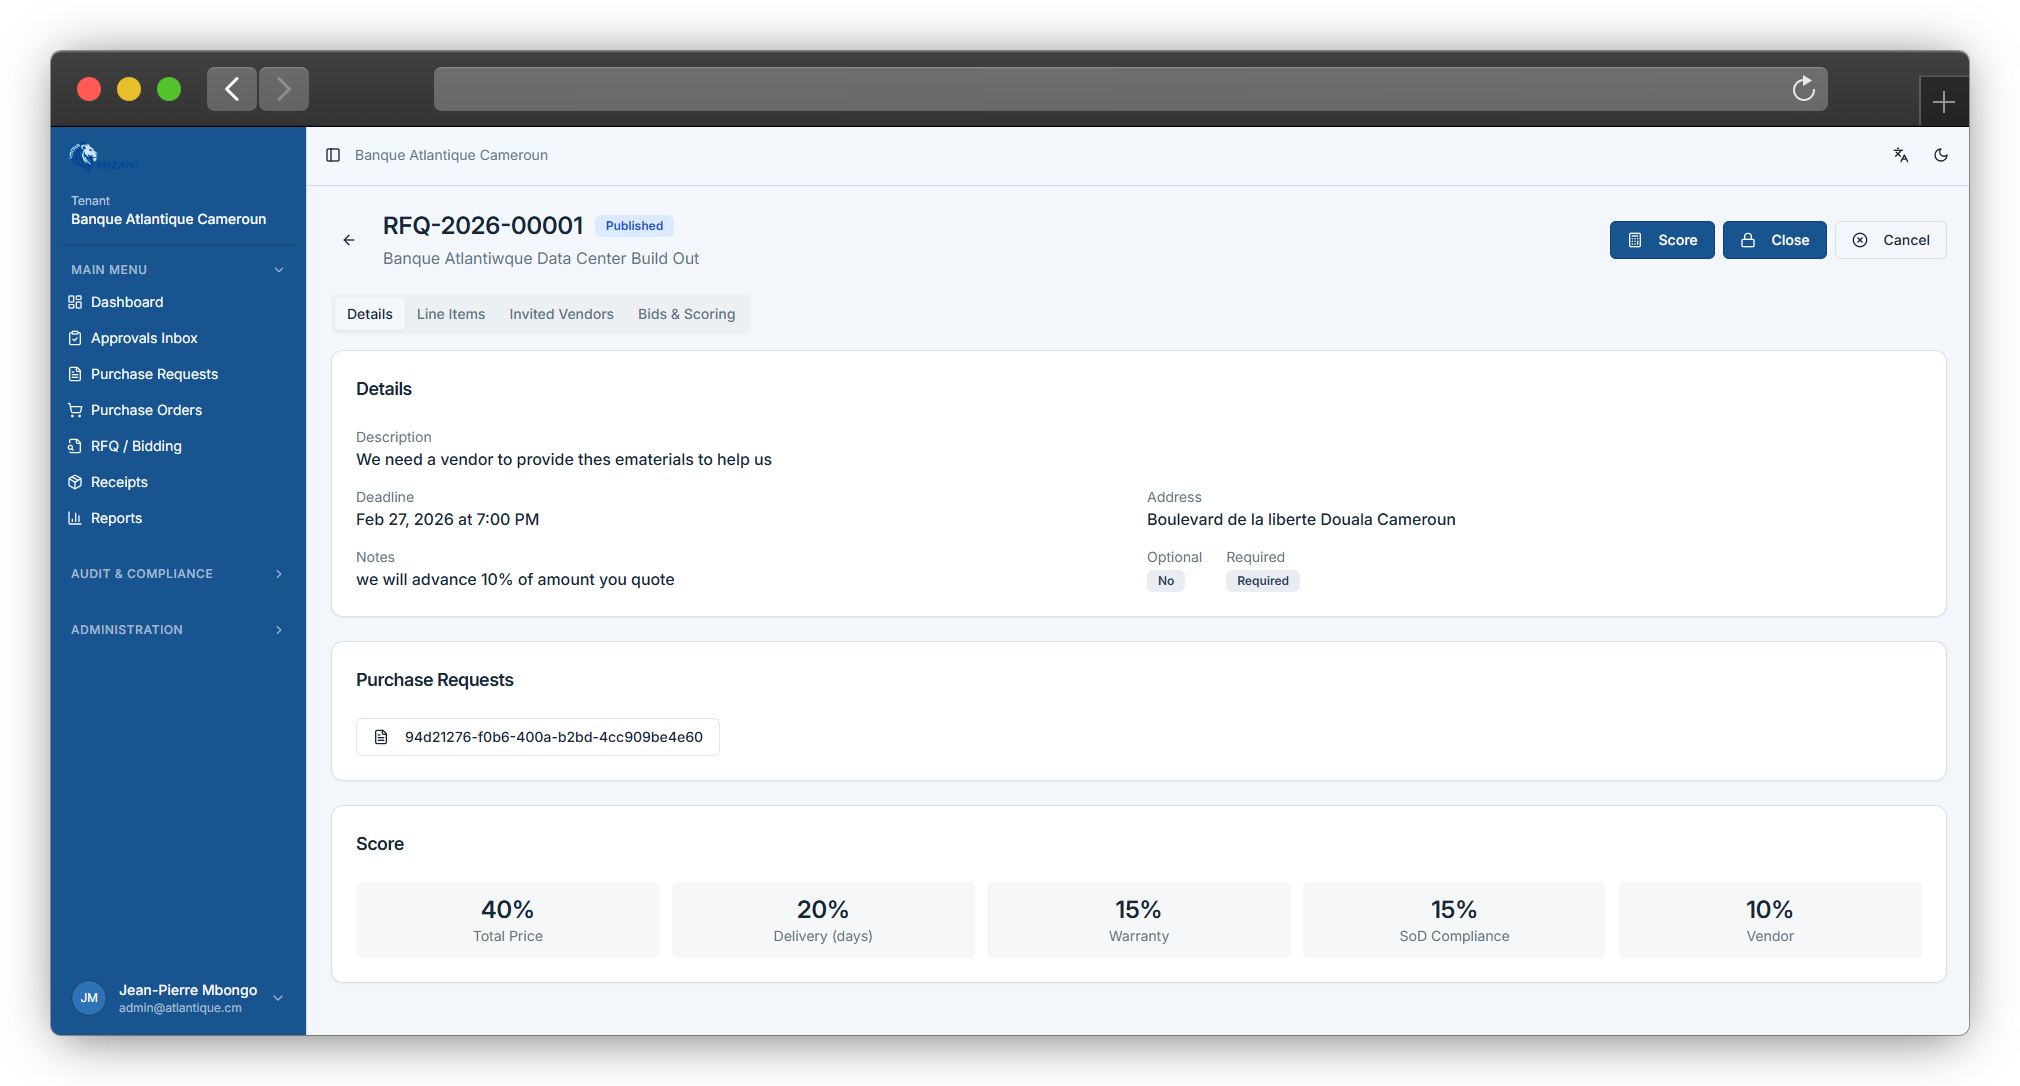Screen dimensions: 2020x1086
Task: Open the language translation selector
Action: click(x=1900, y=155)
